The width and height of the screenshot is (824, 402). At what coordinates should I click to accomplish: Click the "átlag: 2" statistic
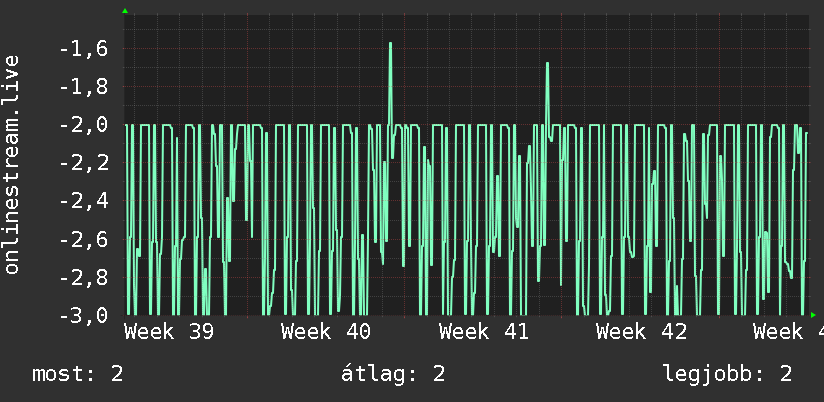(393, 374)
